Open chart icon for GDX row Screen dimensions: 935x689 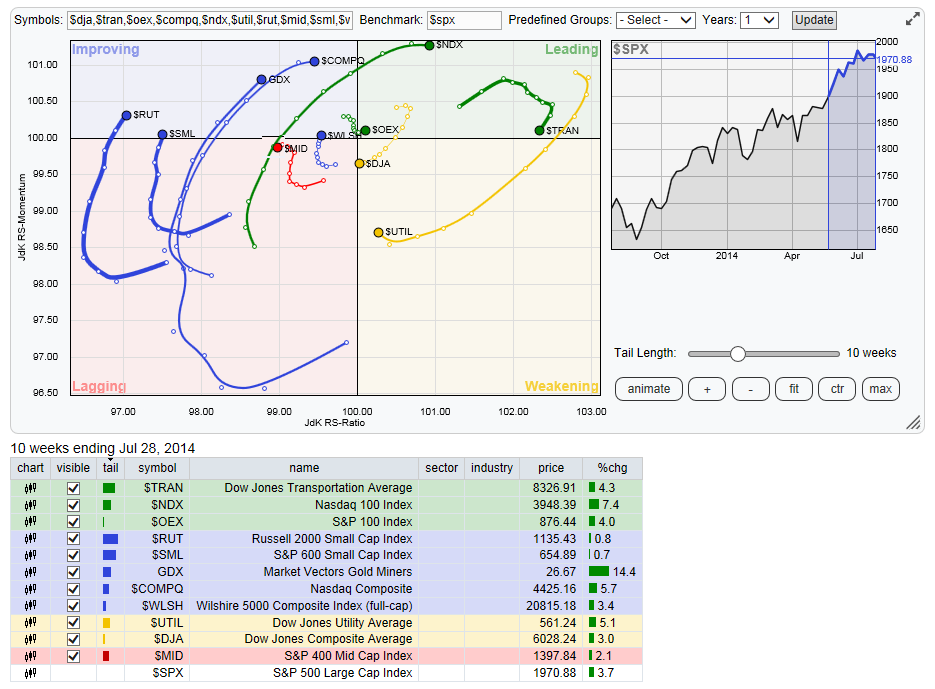[30, 571]
